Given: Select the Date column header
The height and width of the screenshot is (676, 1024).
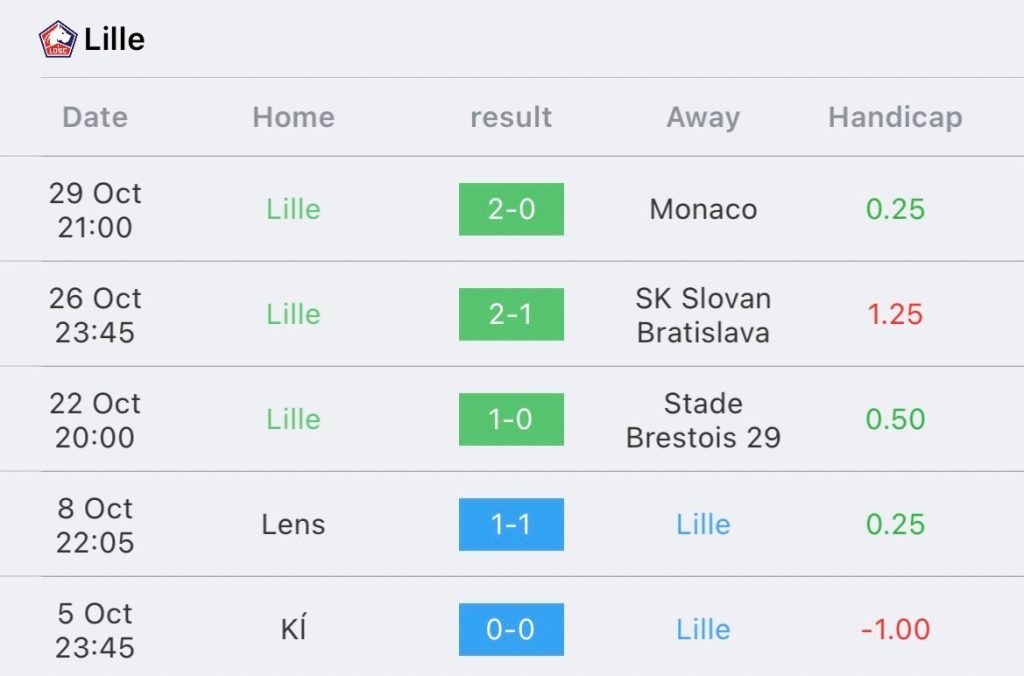Looking at the screenshot, I should 95,118.
